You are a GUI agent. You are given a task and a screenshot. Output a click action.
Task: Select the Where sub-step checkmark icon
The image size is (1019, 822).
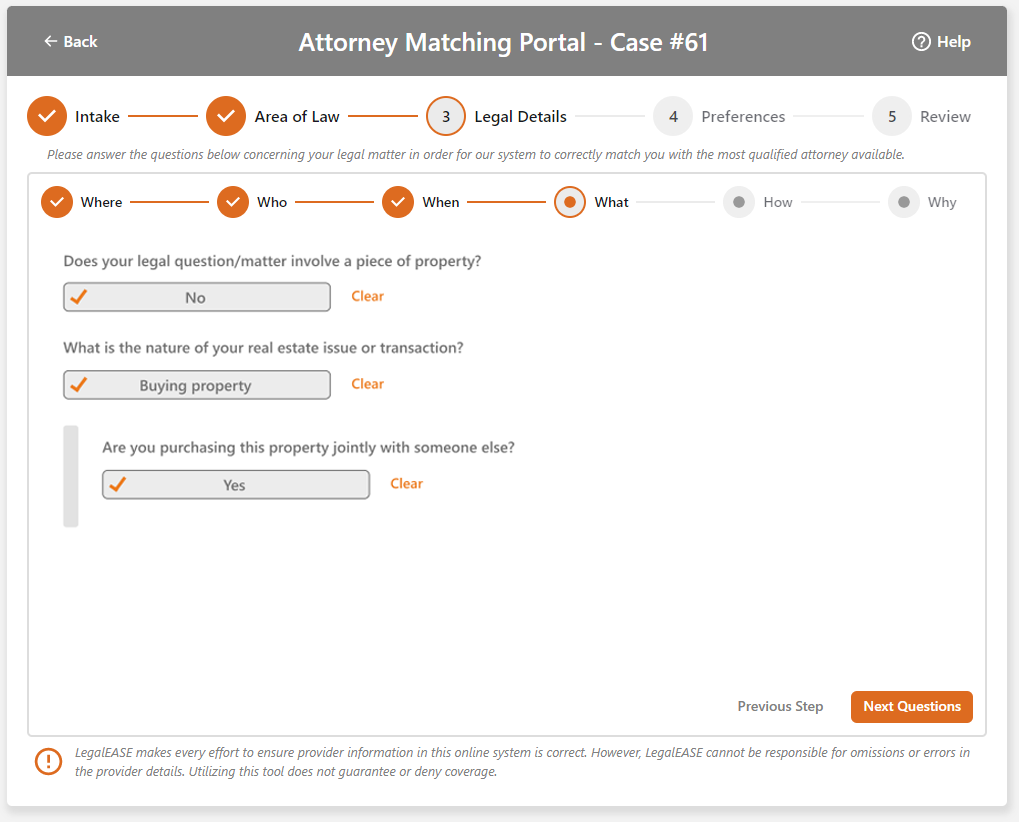point(57,202)
